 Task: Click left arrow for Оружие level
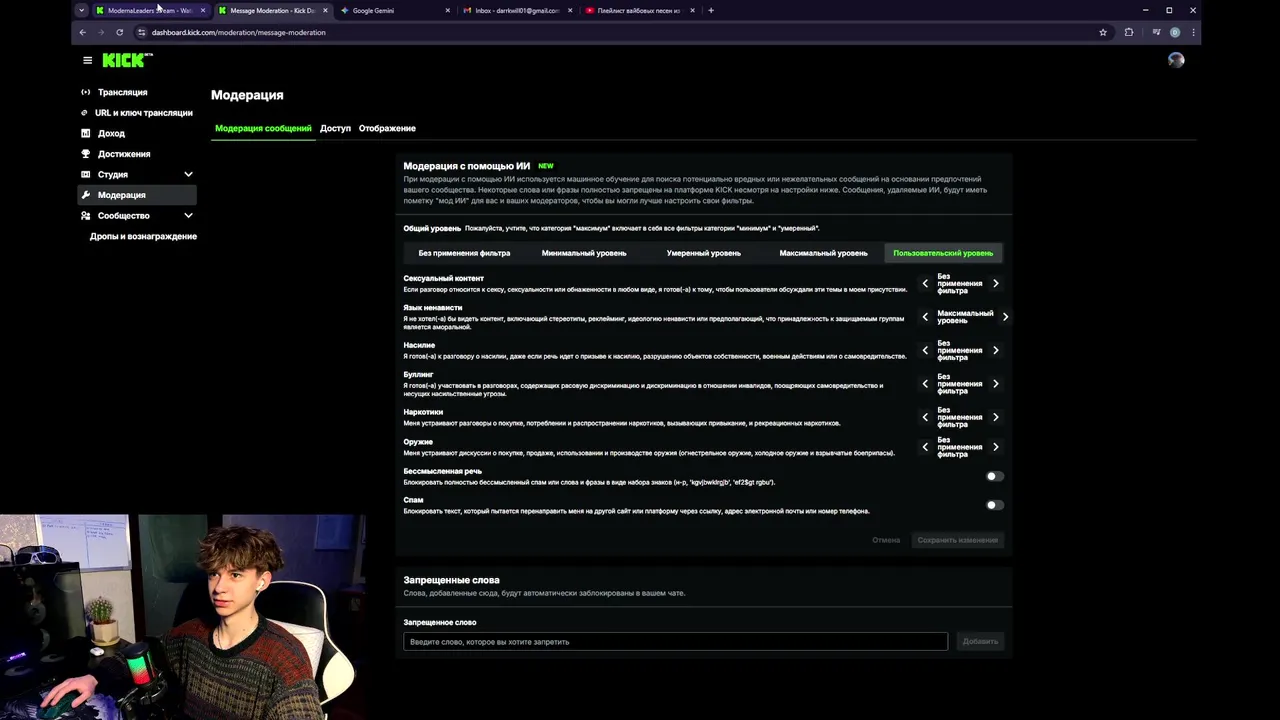pos(925,447)
